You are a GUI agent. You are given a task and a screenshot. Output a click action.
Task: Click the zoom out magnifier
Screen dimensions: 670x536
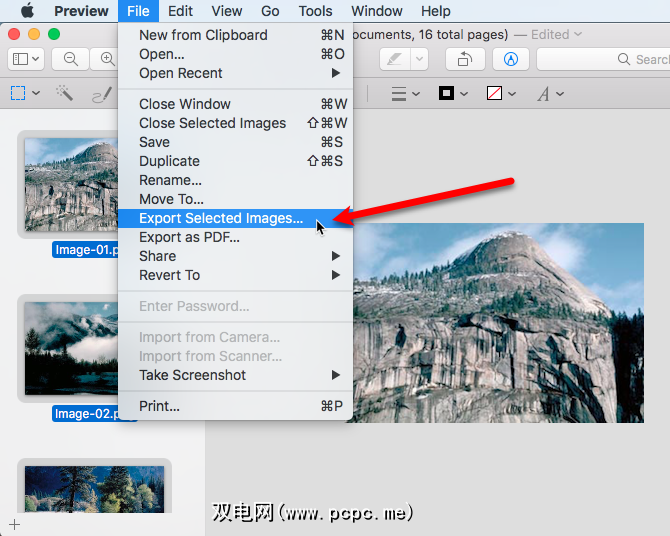click(x=71, y=59)
